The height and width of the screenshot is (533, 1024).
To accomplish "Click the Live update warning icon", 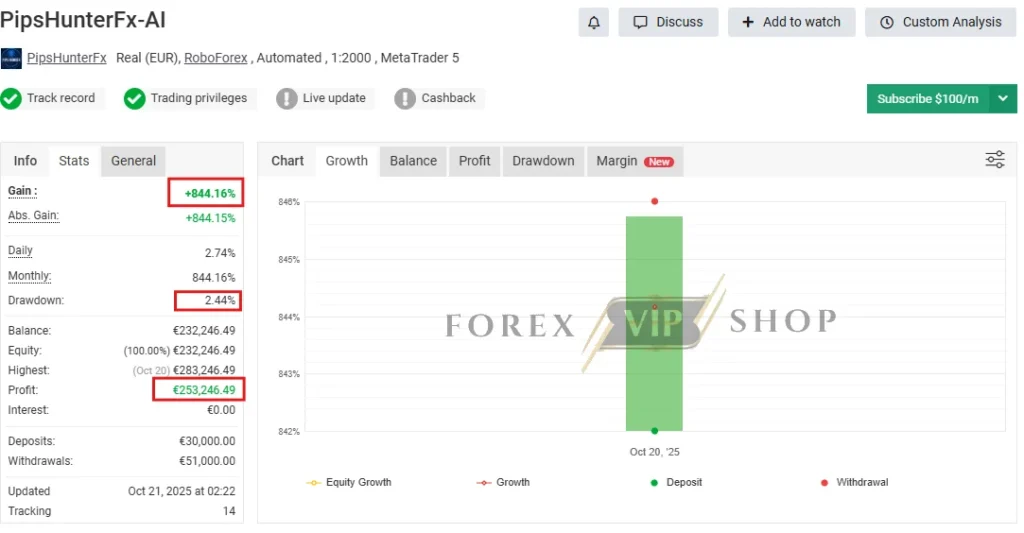I will (286, 99).
